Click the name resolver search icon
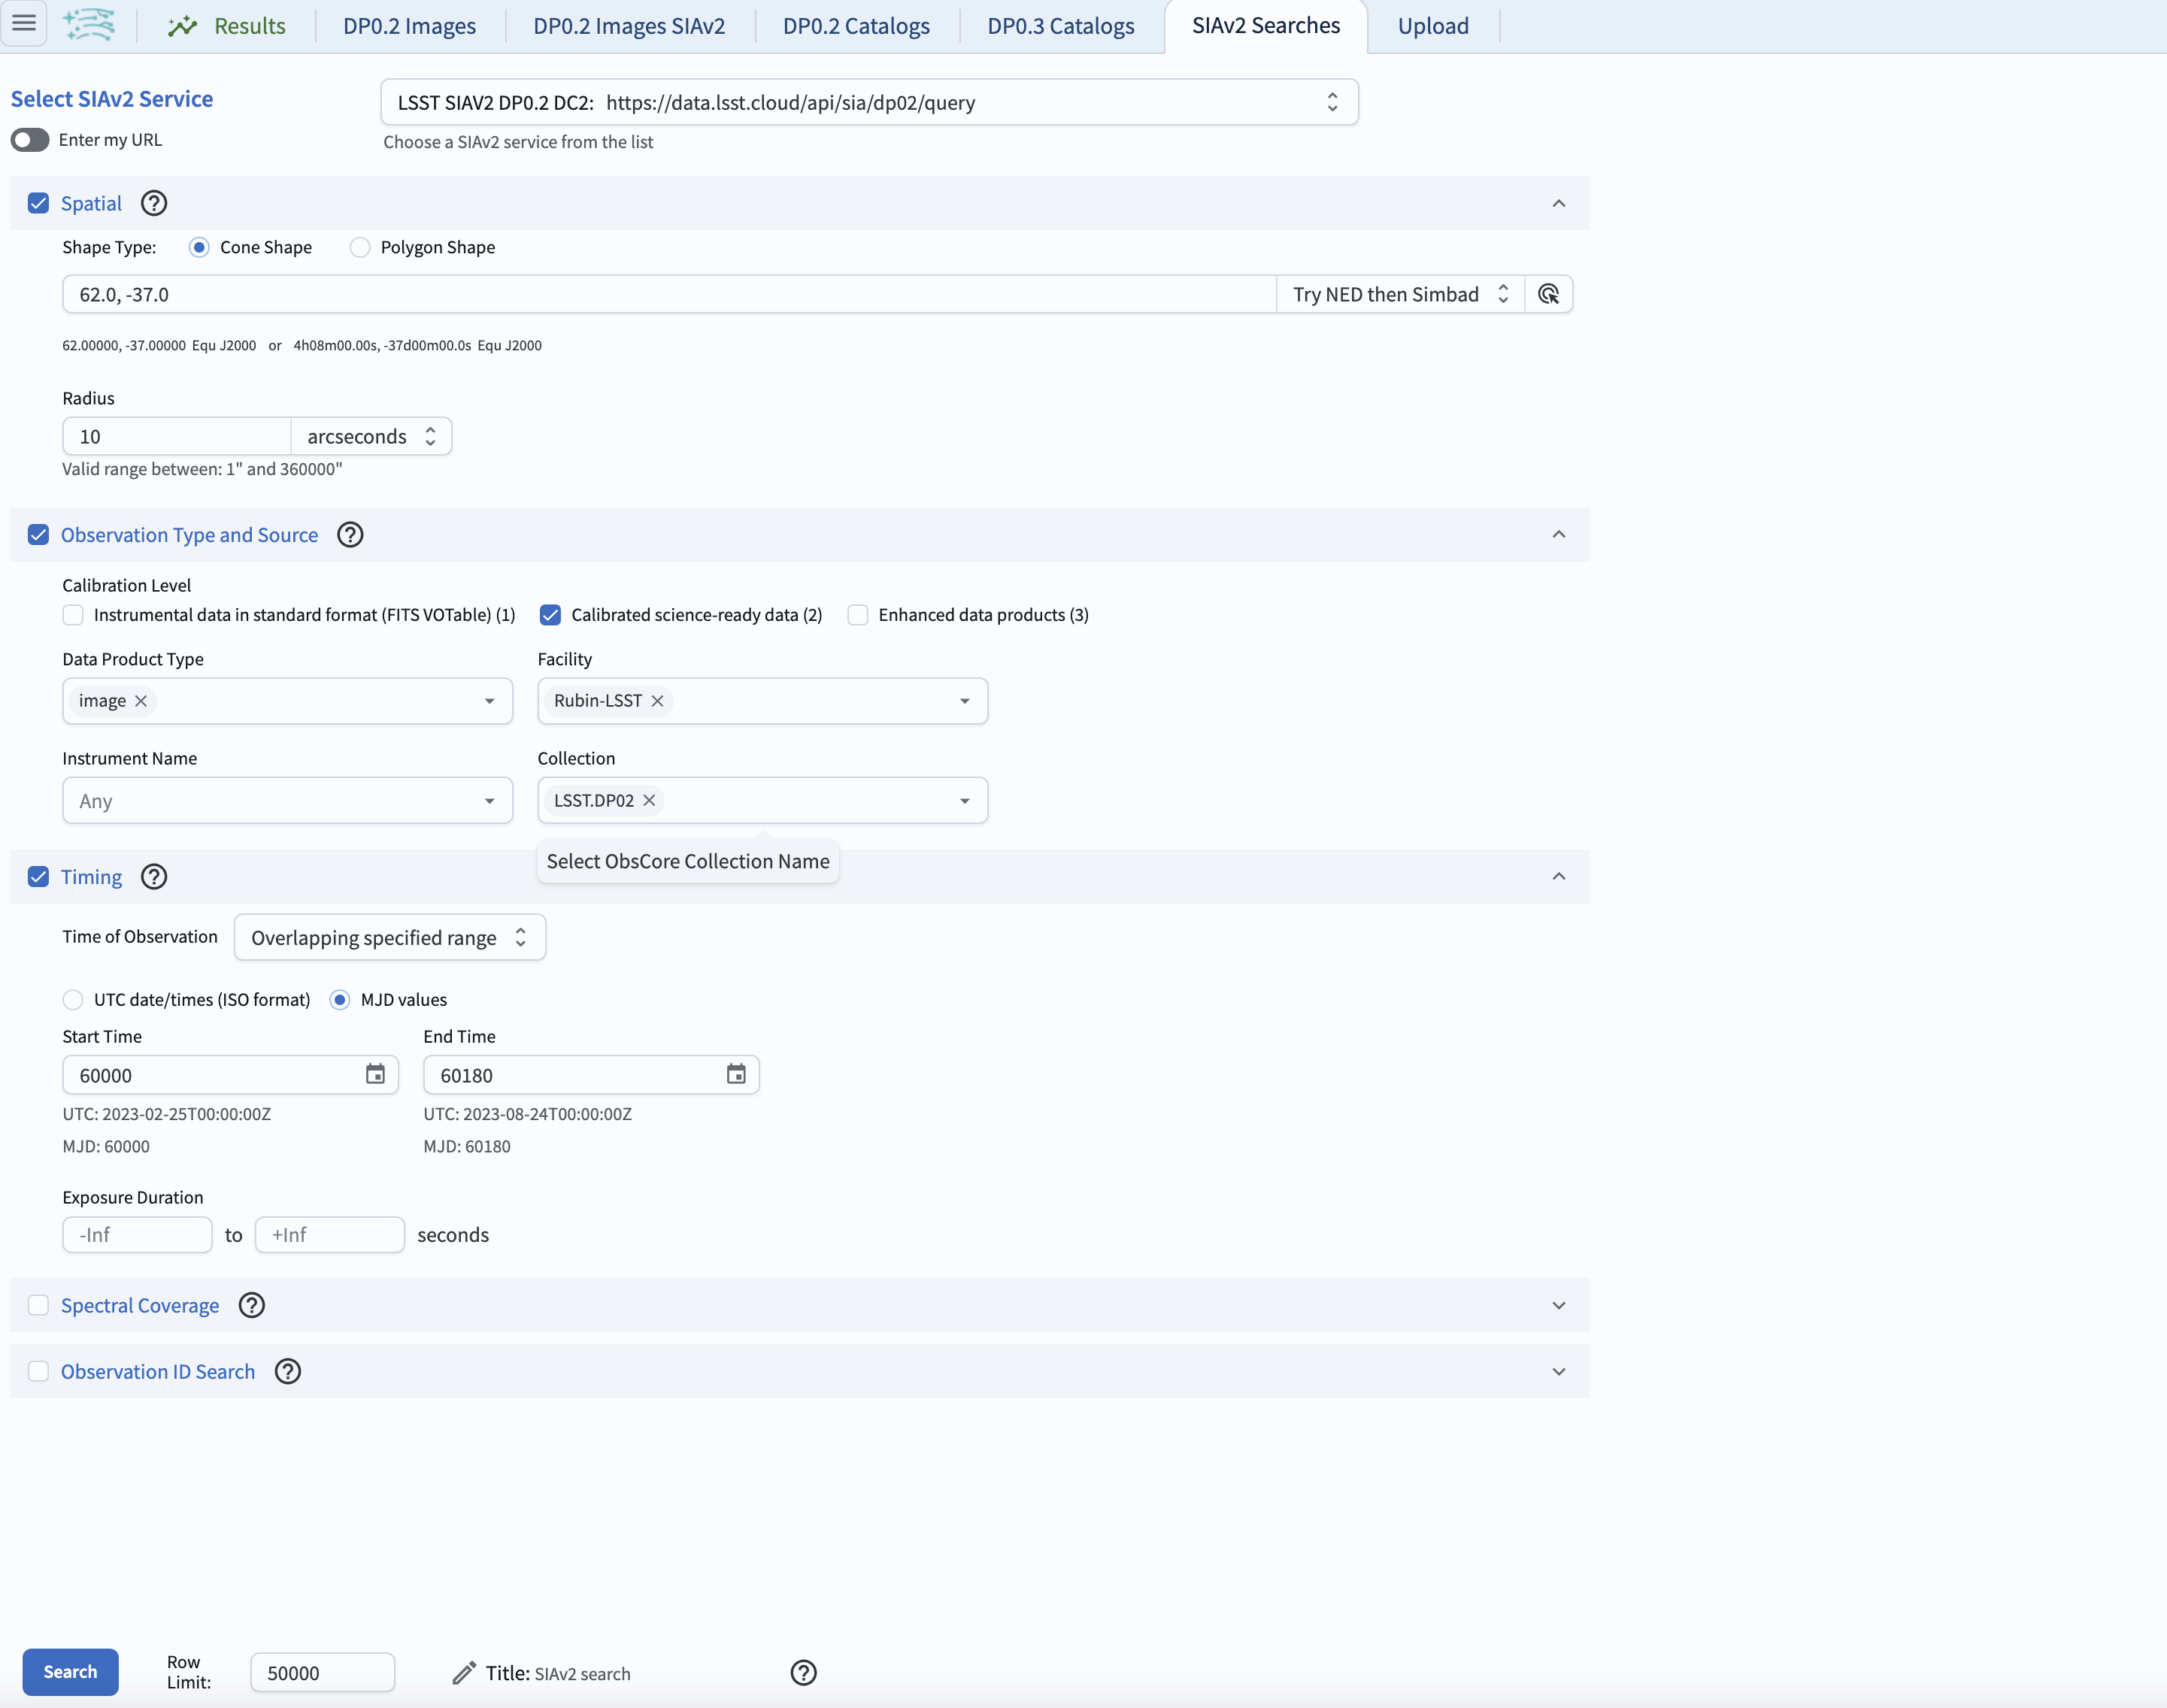 tap(1549, 294)
